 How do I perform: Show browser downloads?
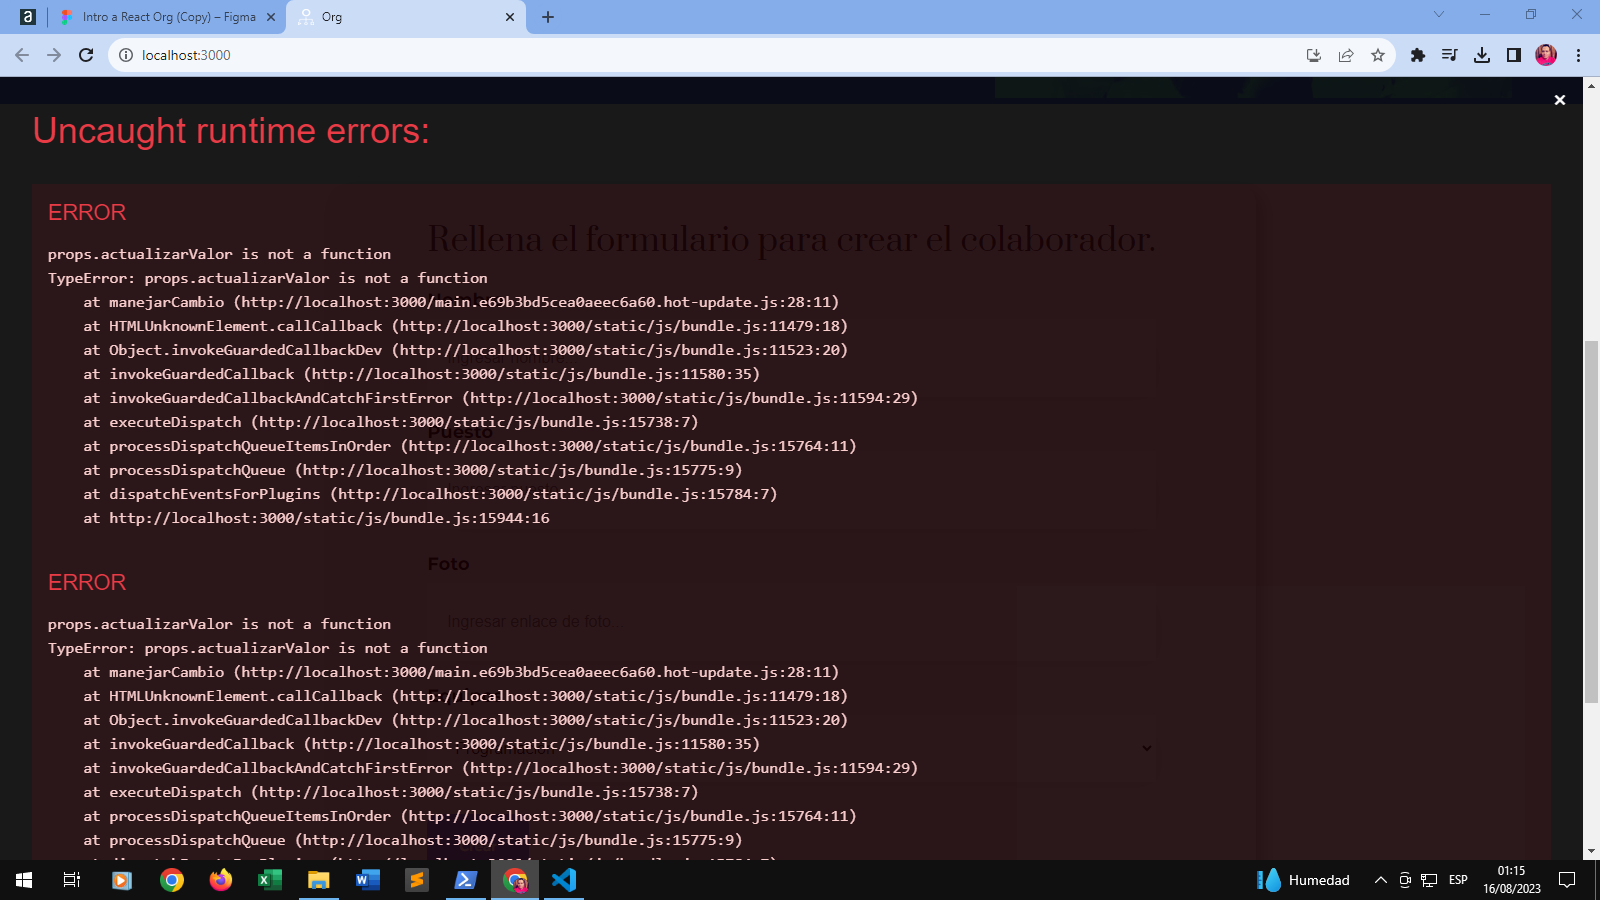click(1482, 55)
